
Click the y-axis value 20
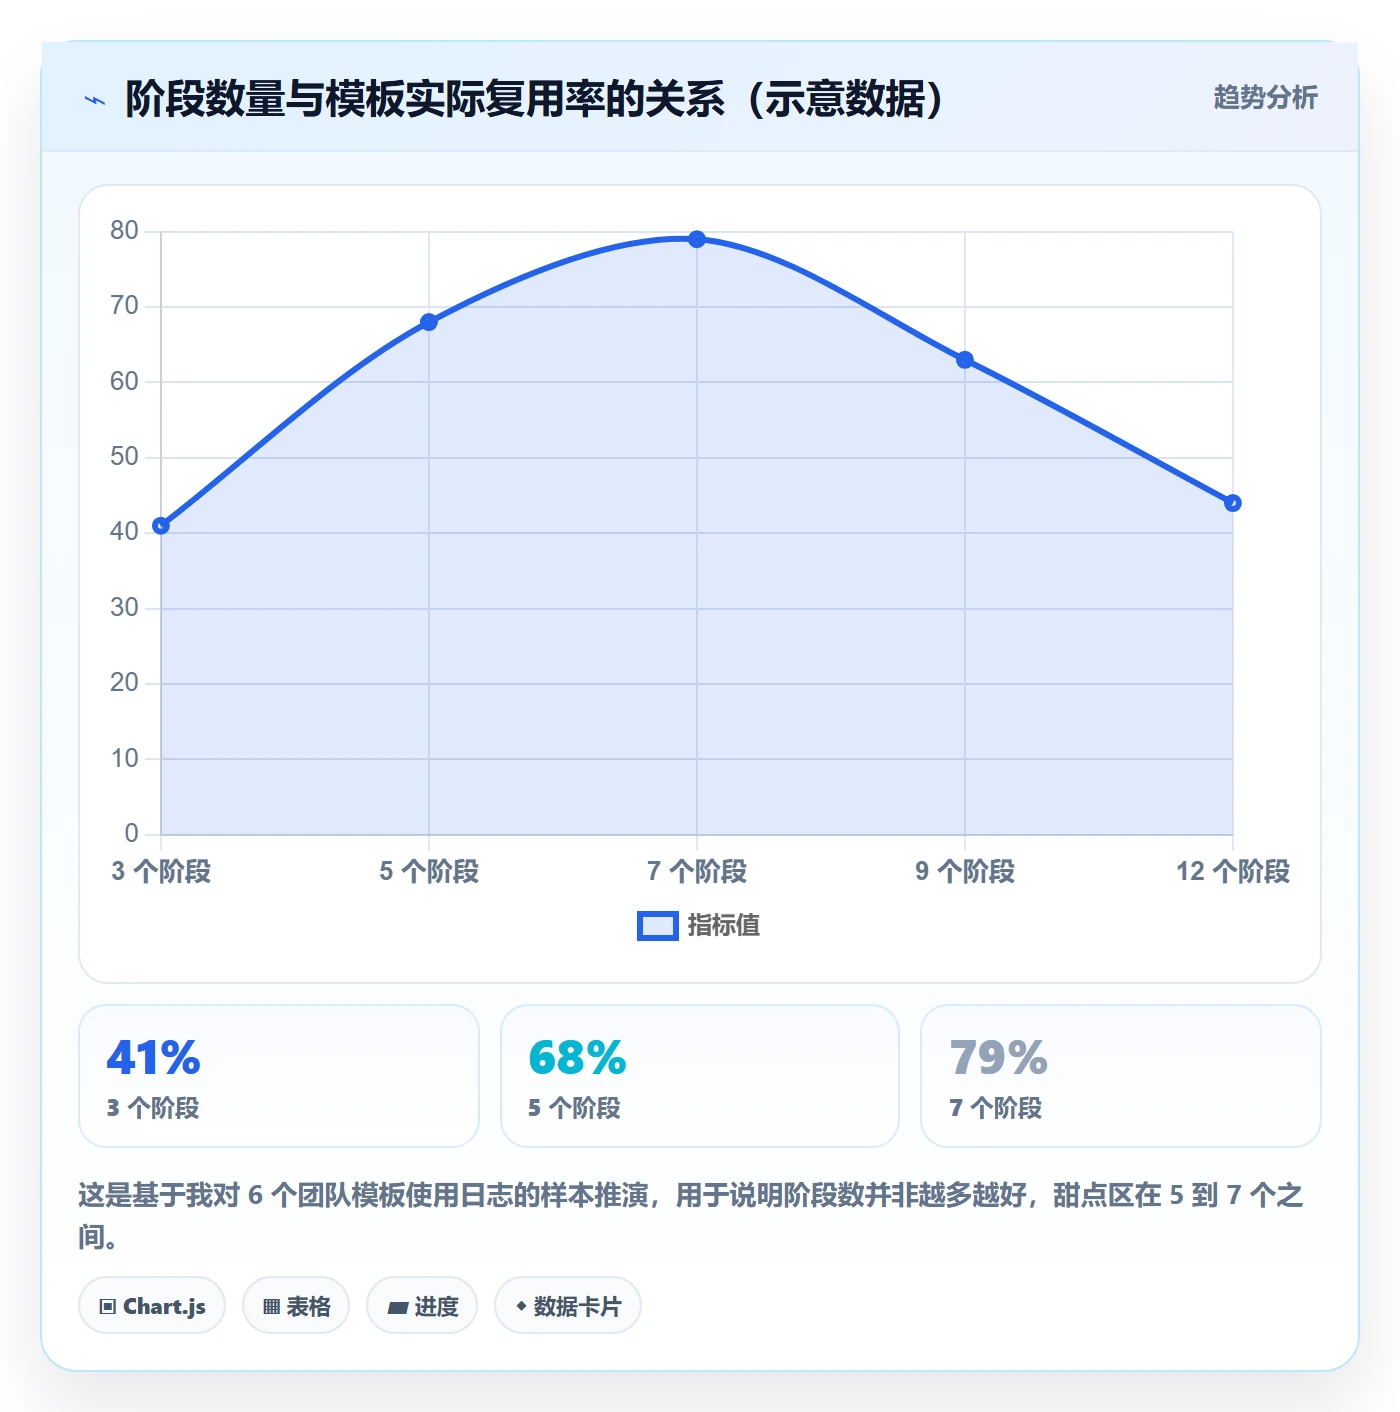point(124,683)
